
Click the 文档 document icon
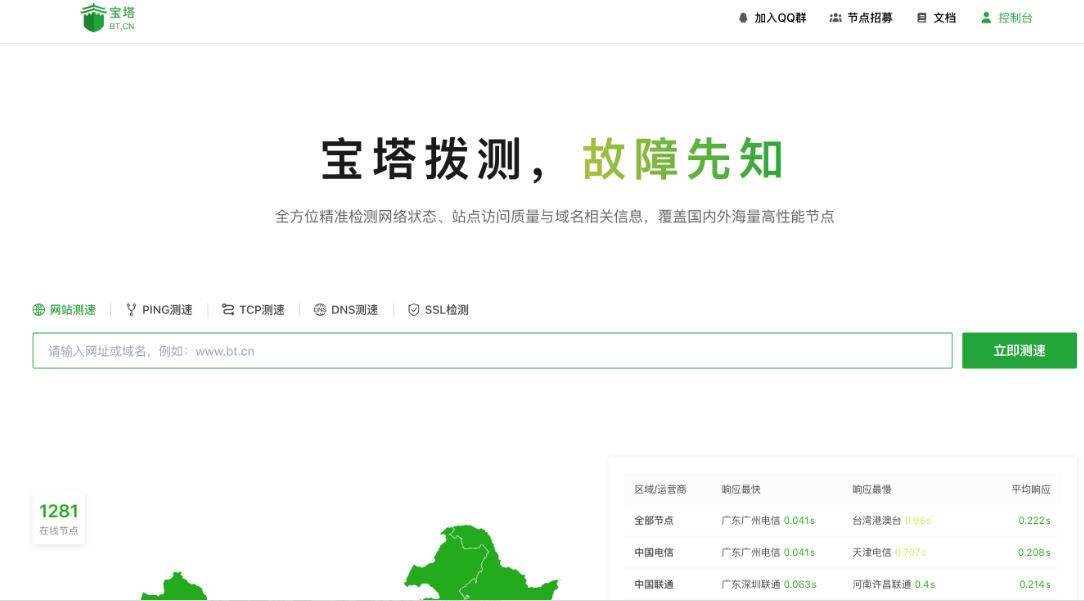click(922, 18)
